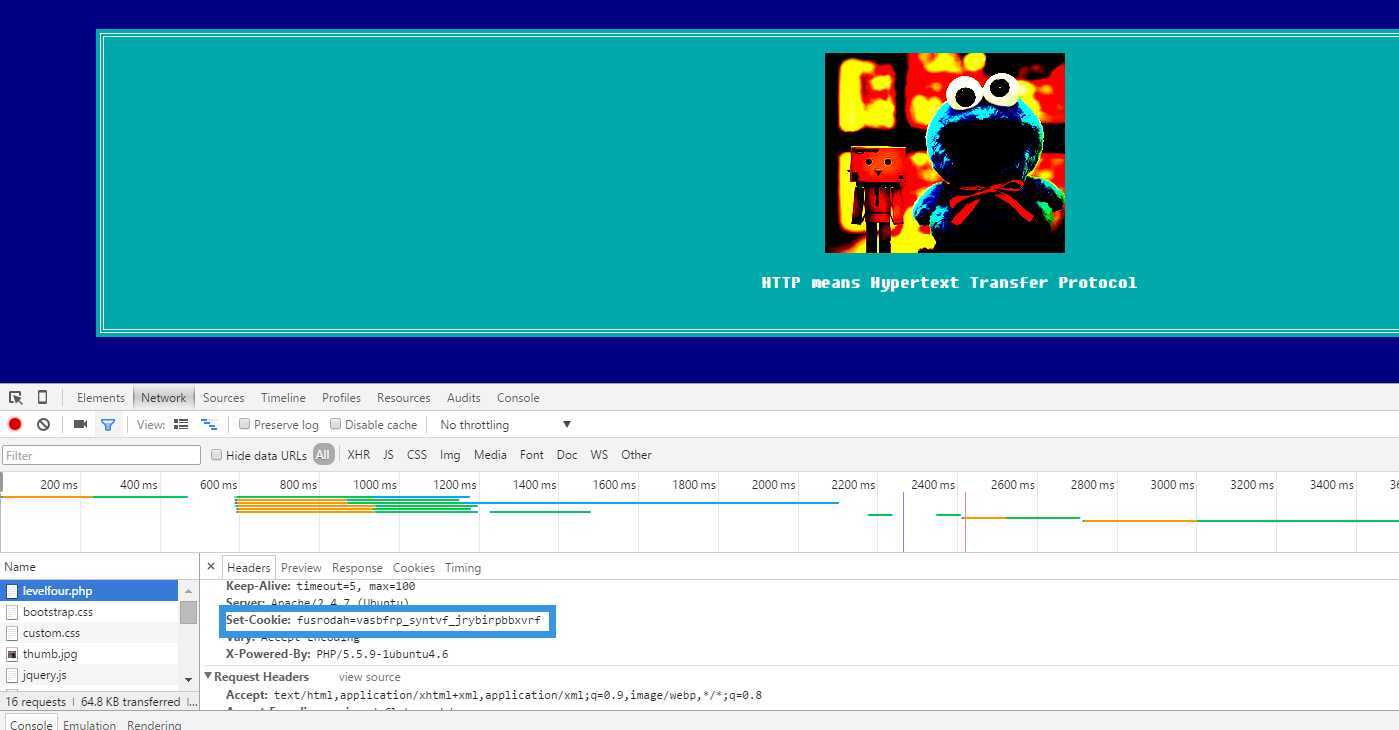This screenshot has height=730, width=1399.
Task: Click the Accept request header value
Action: (x=518, y=695)
